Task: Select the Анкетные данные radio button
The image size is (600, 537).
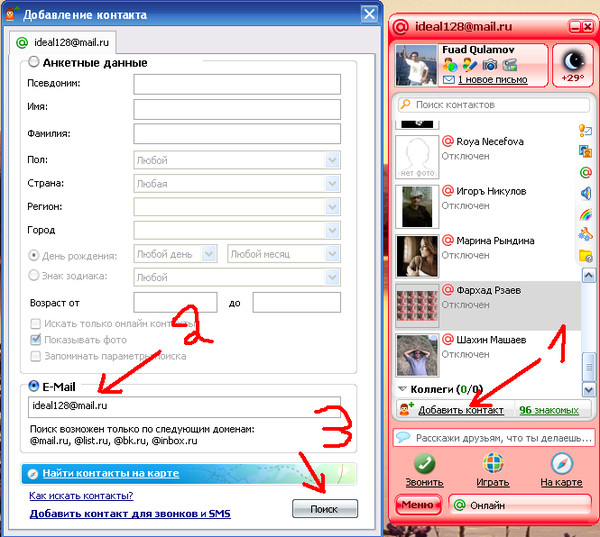Action: pos(34,62)
